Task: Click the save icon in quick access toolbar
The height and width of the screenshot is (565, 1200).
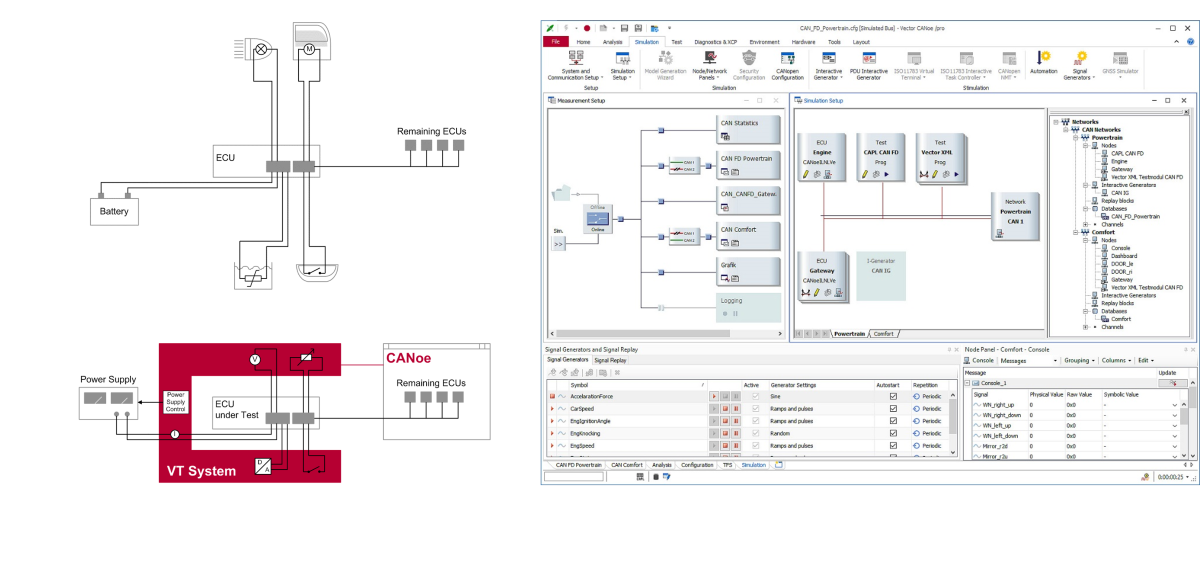Action: click(x=624, y=28)
